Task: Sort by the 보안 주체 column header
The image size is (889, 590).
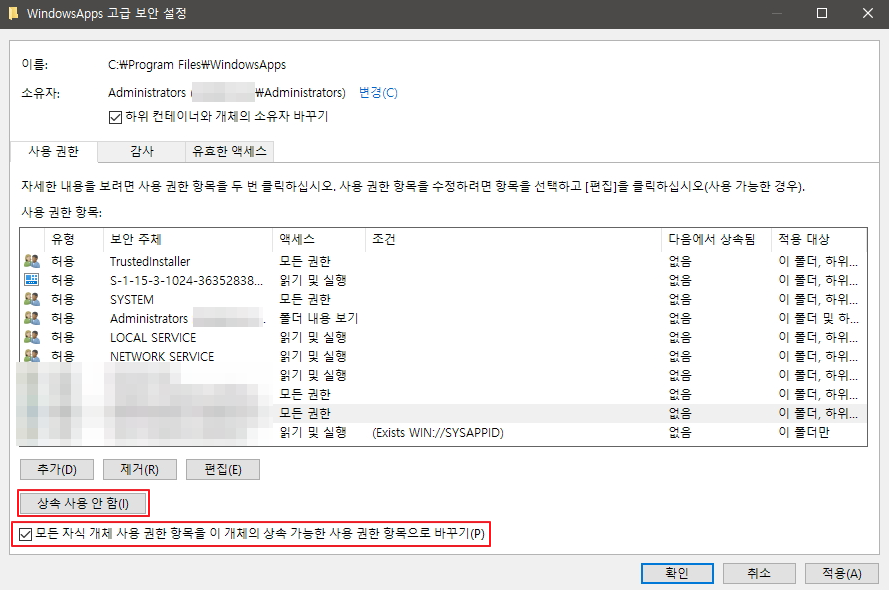Action: pos(188,239)
